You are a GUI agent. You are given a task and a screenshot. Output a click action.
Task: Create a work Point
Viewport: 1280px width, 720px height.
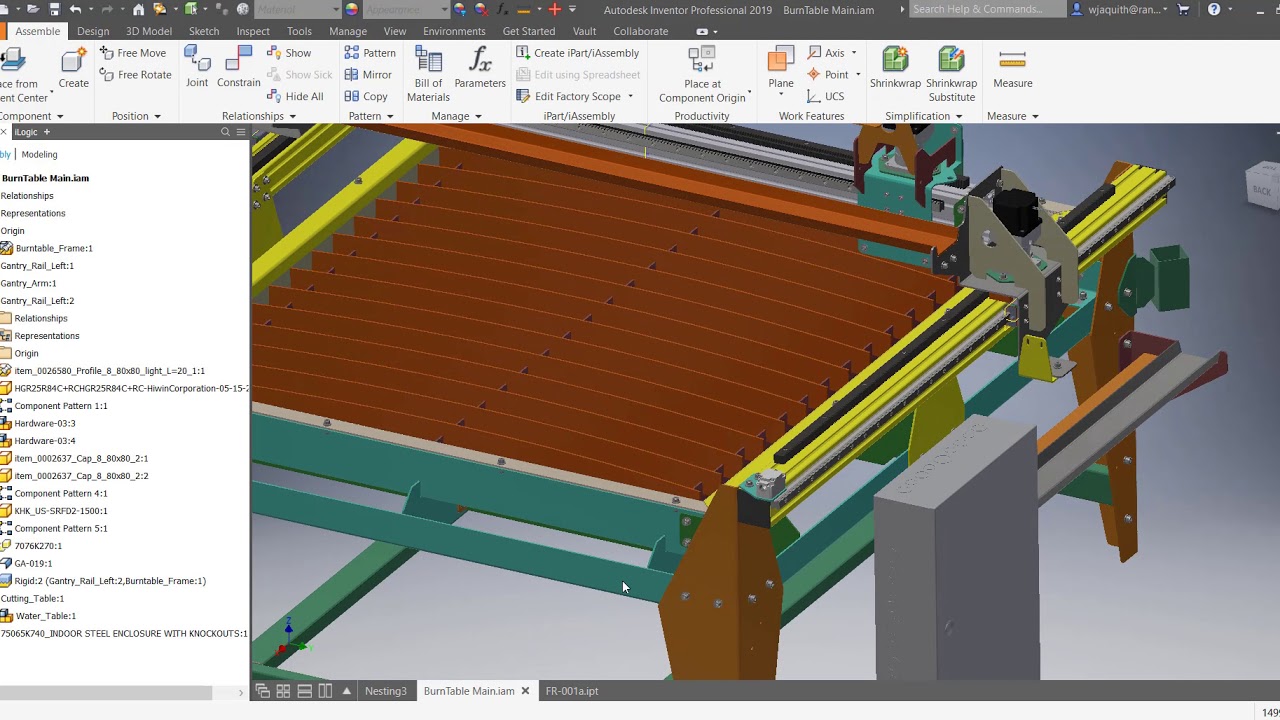tap(829, 75)
